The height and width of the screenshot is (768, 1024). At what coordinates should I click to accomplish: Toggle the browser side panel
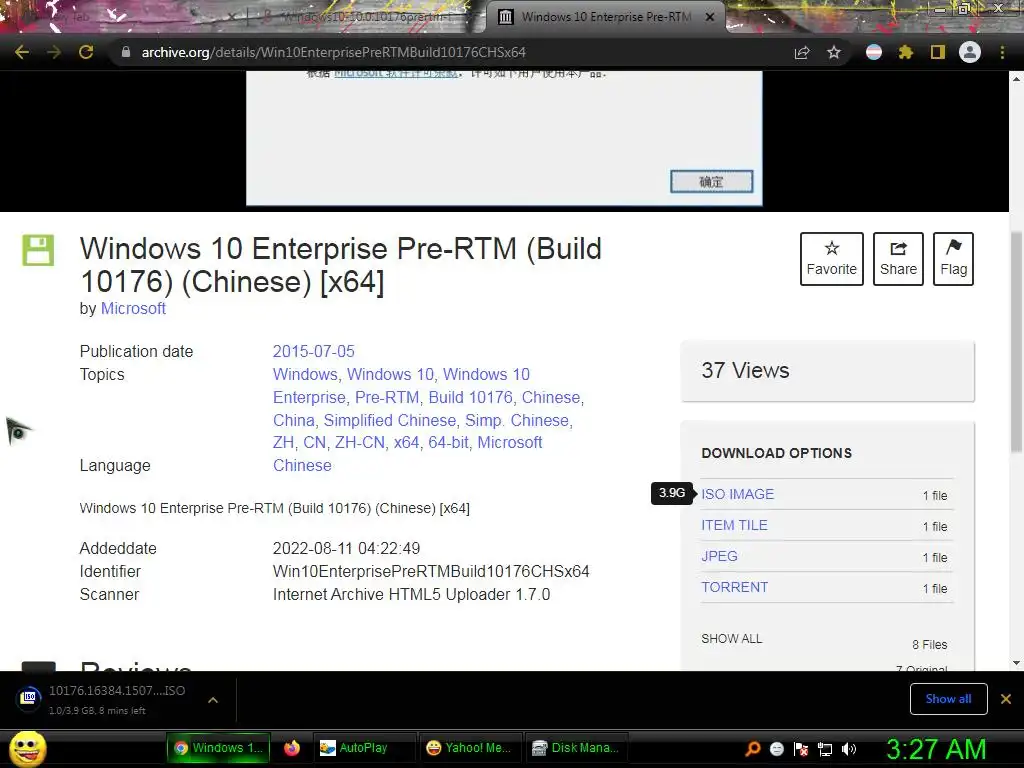[x=938, y=52]
